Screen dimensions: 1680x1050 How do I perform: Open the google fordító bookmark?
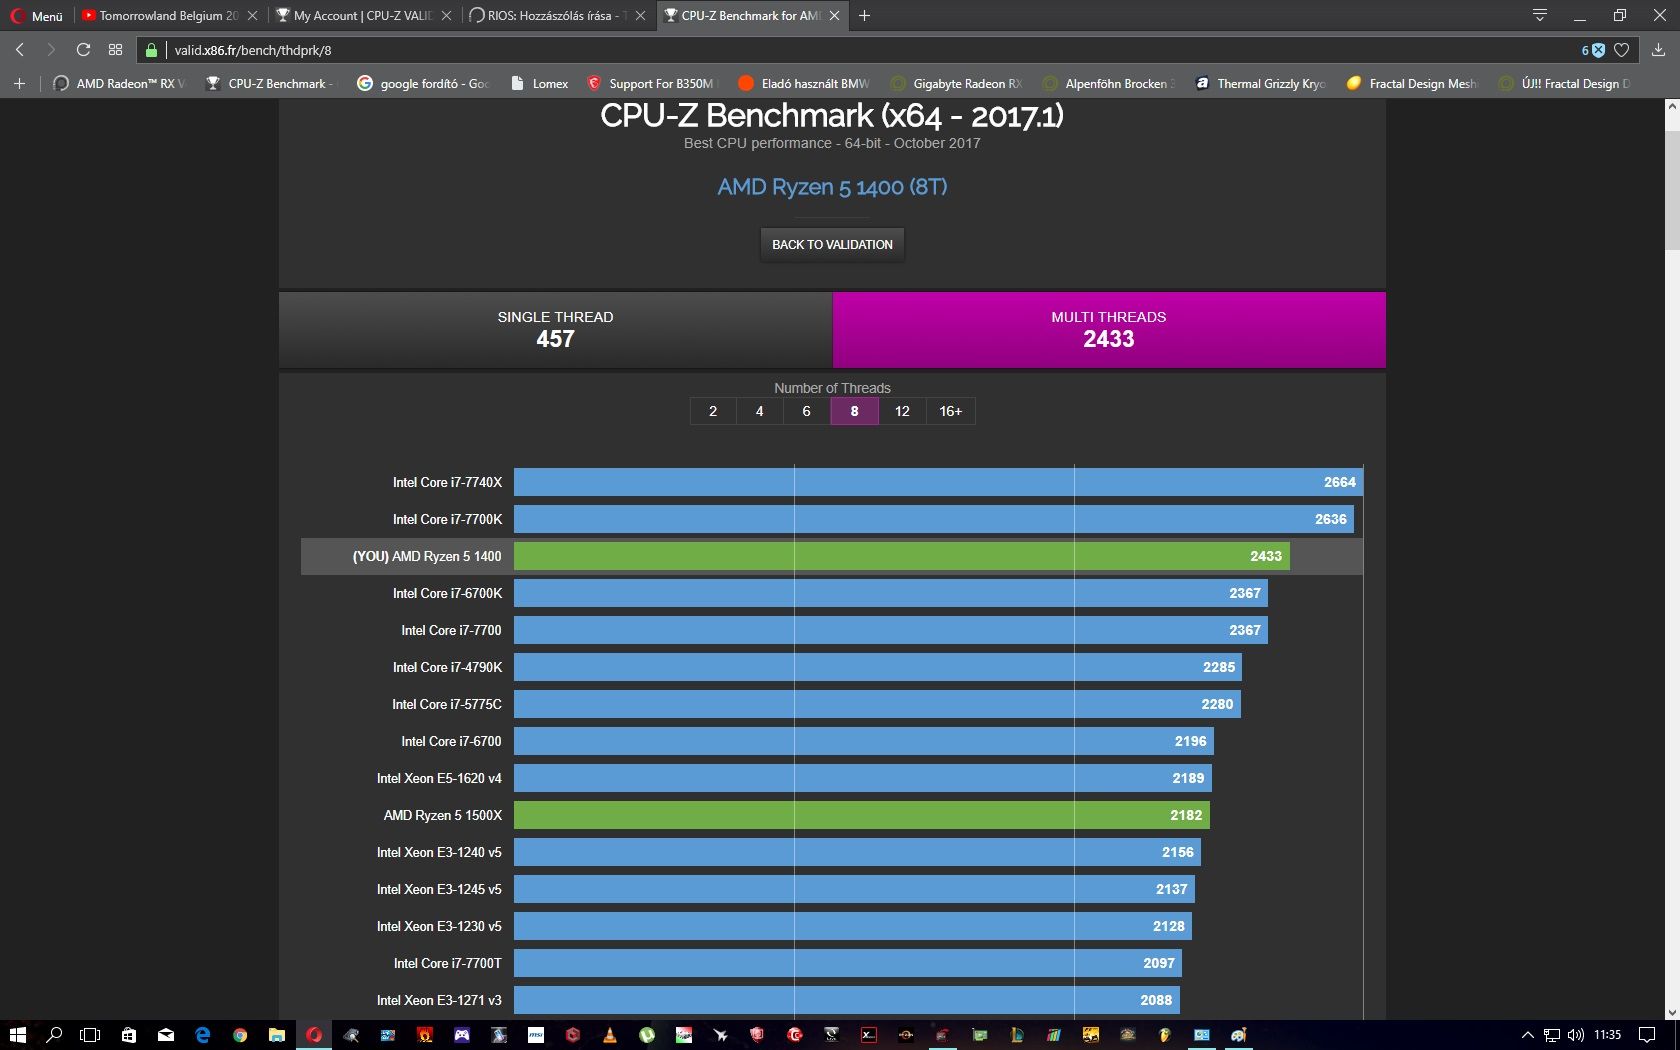423,83
